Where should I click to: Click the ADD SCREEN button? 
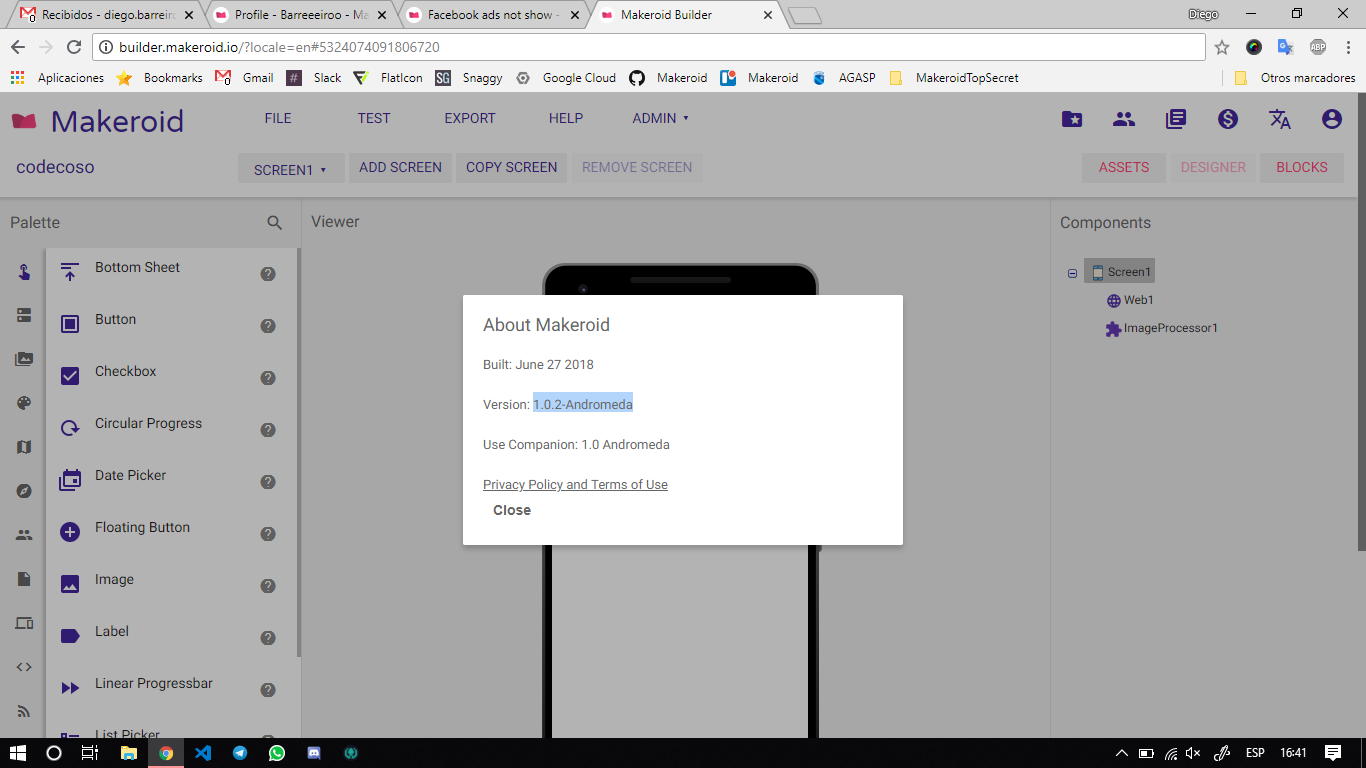(x=400, y=167)
